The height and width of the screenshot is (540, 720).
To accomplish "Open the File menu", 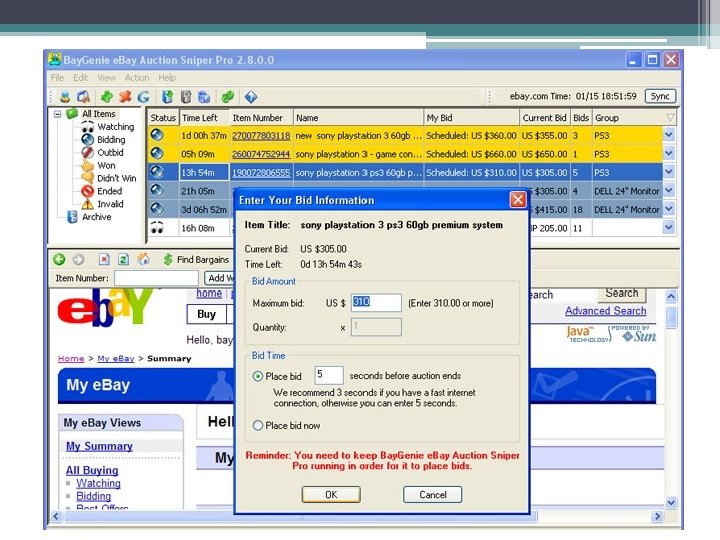I will point(57,78).
